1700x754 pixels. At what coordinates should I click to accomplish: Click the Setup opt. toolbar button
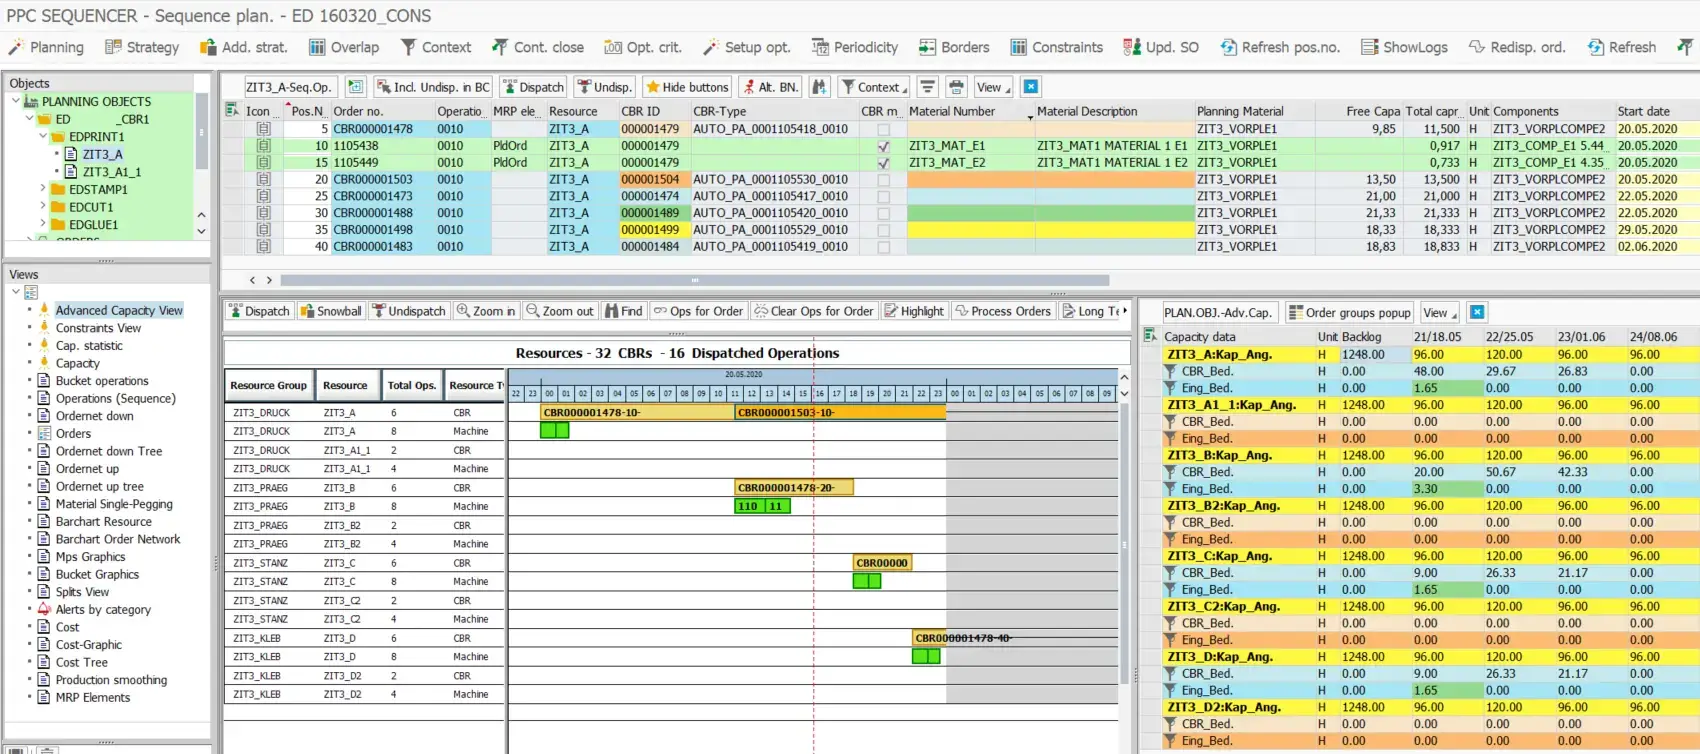click(746, 47)
